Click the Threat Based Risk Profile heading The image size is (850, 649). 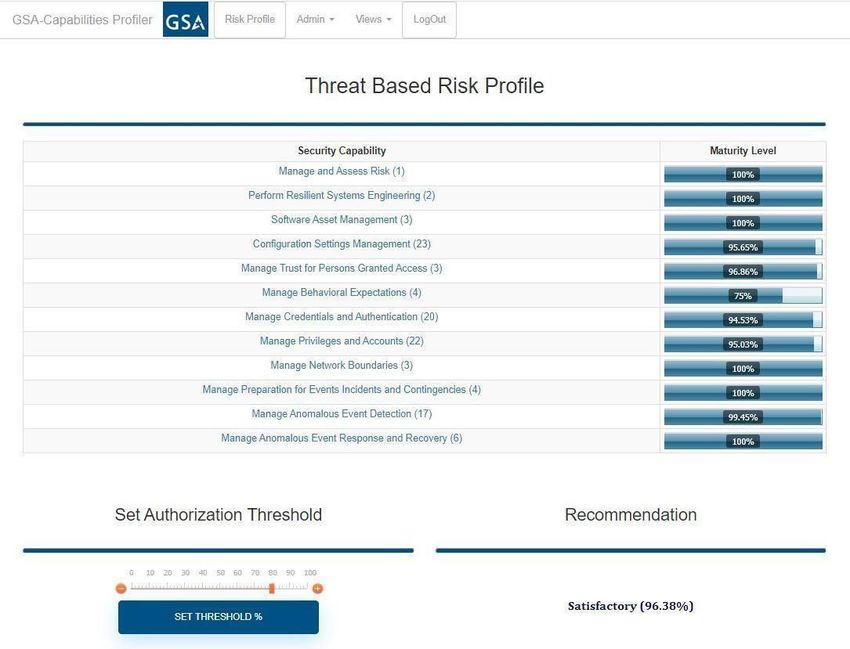pos(424,86)
